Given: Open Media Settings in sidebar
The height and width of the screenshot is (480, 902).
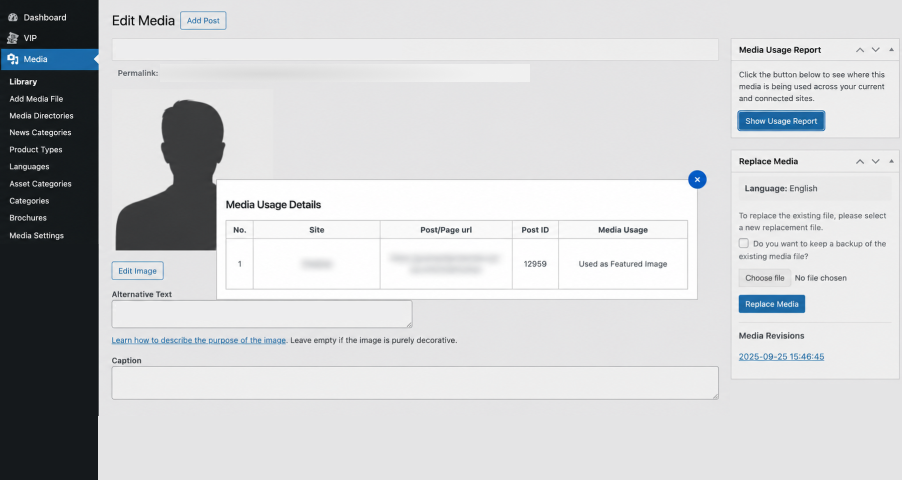Looking at the screenshot, I should pos(36,235).
